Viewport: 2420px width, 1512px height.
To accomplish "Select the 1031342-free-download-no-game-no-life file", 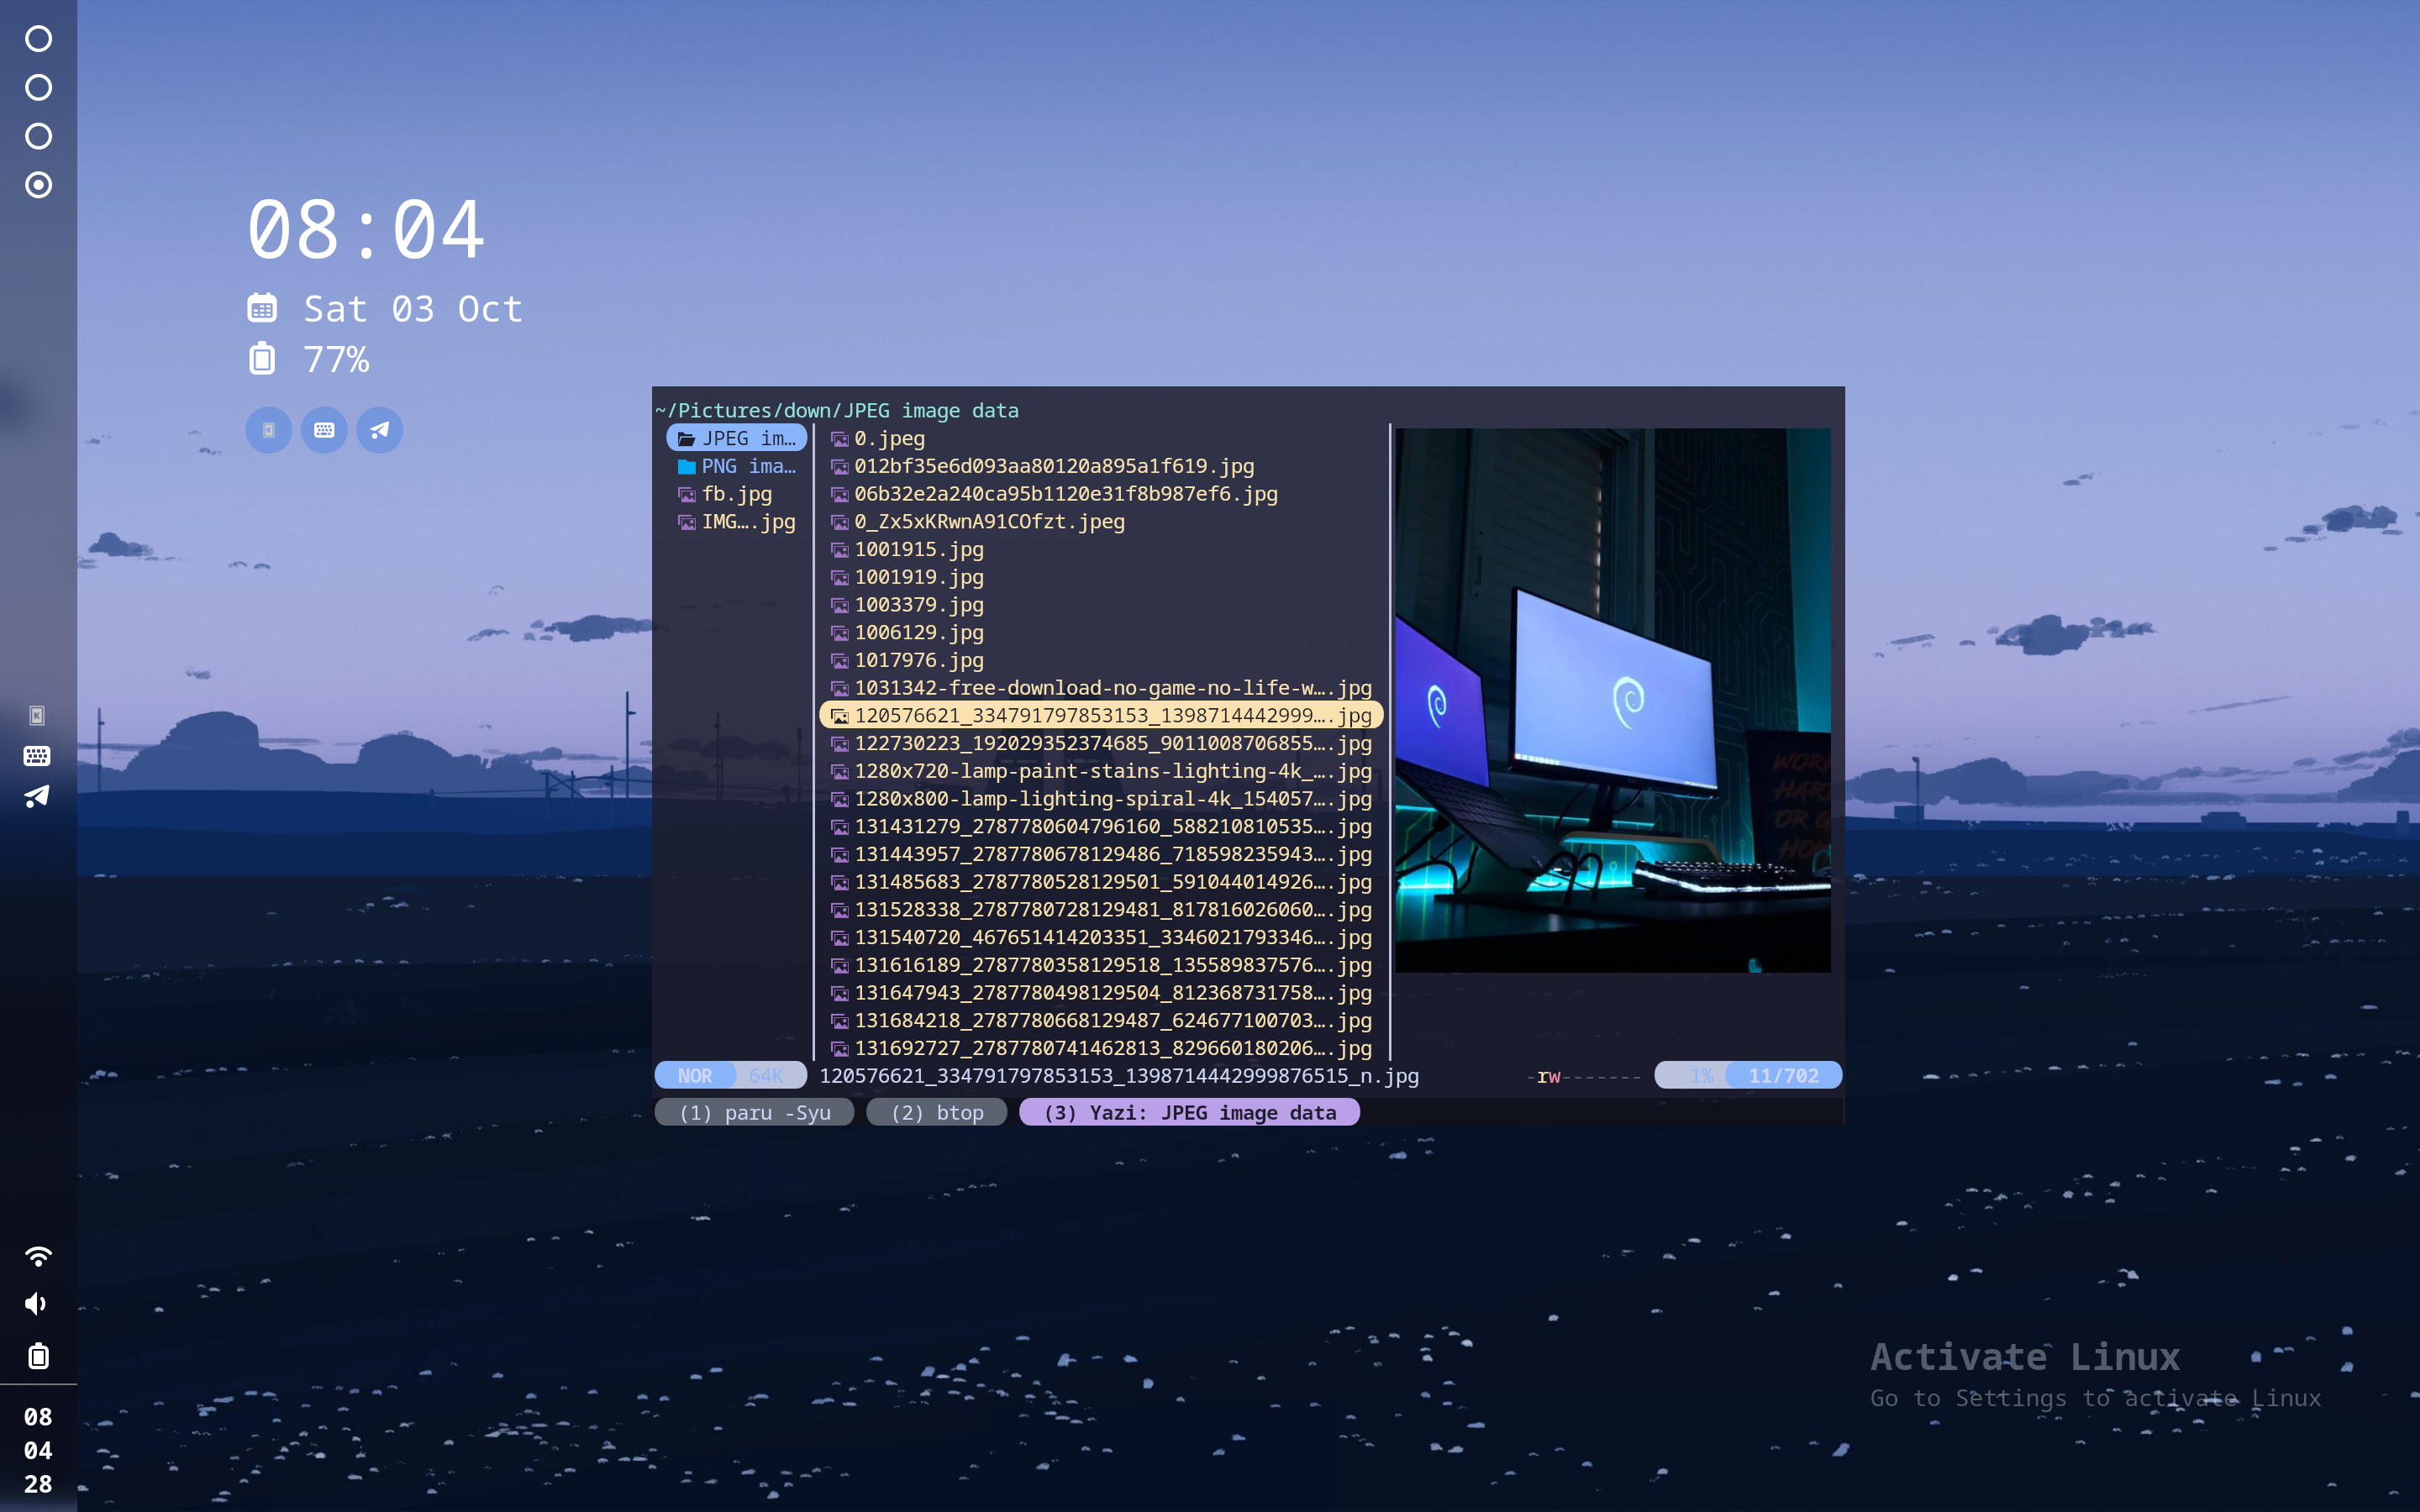I will click(1100, 688).
